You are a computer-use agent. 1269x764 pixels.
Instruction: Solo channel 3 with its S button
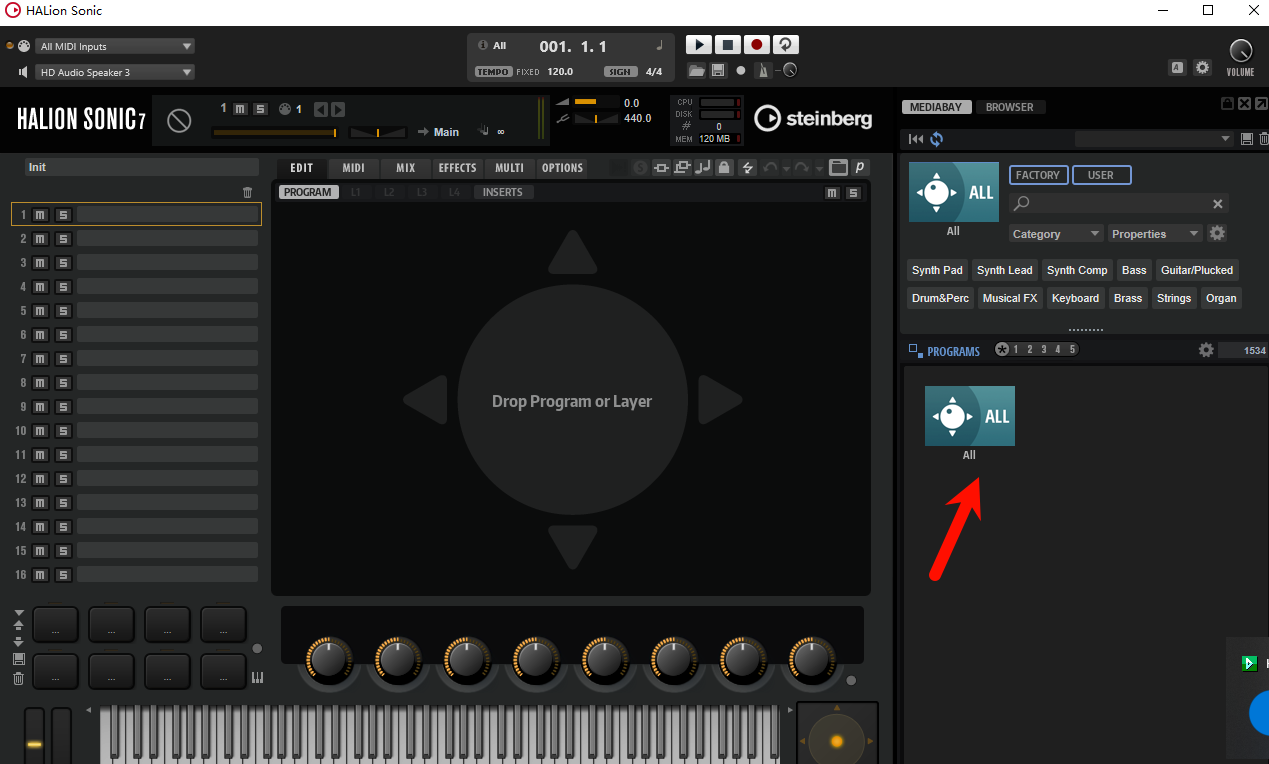click(62, 262)
